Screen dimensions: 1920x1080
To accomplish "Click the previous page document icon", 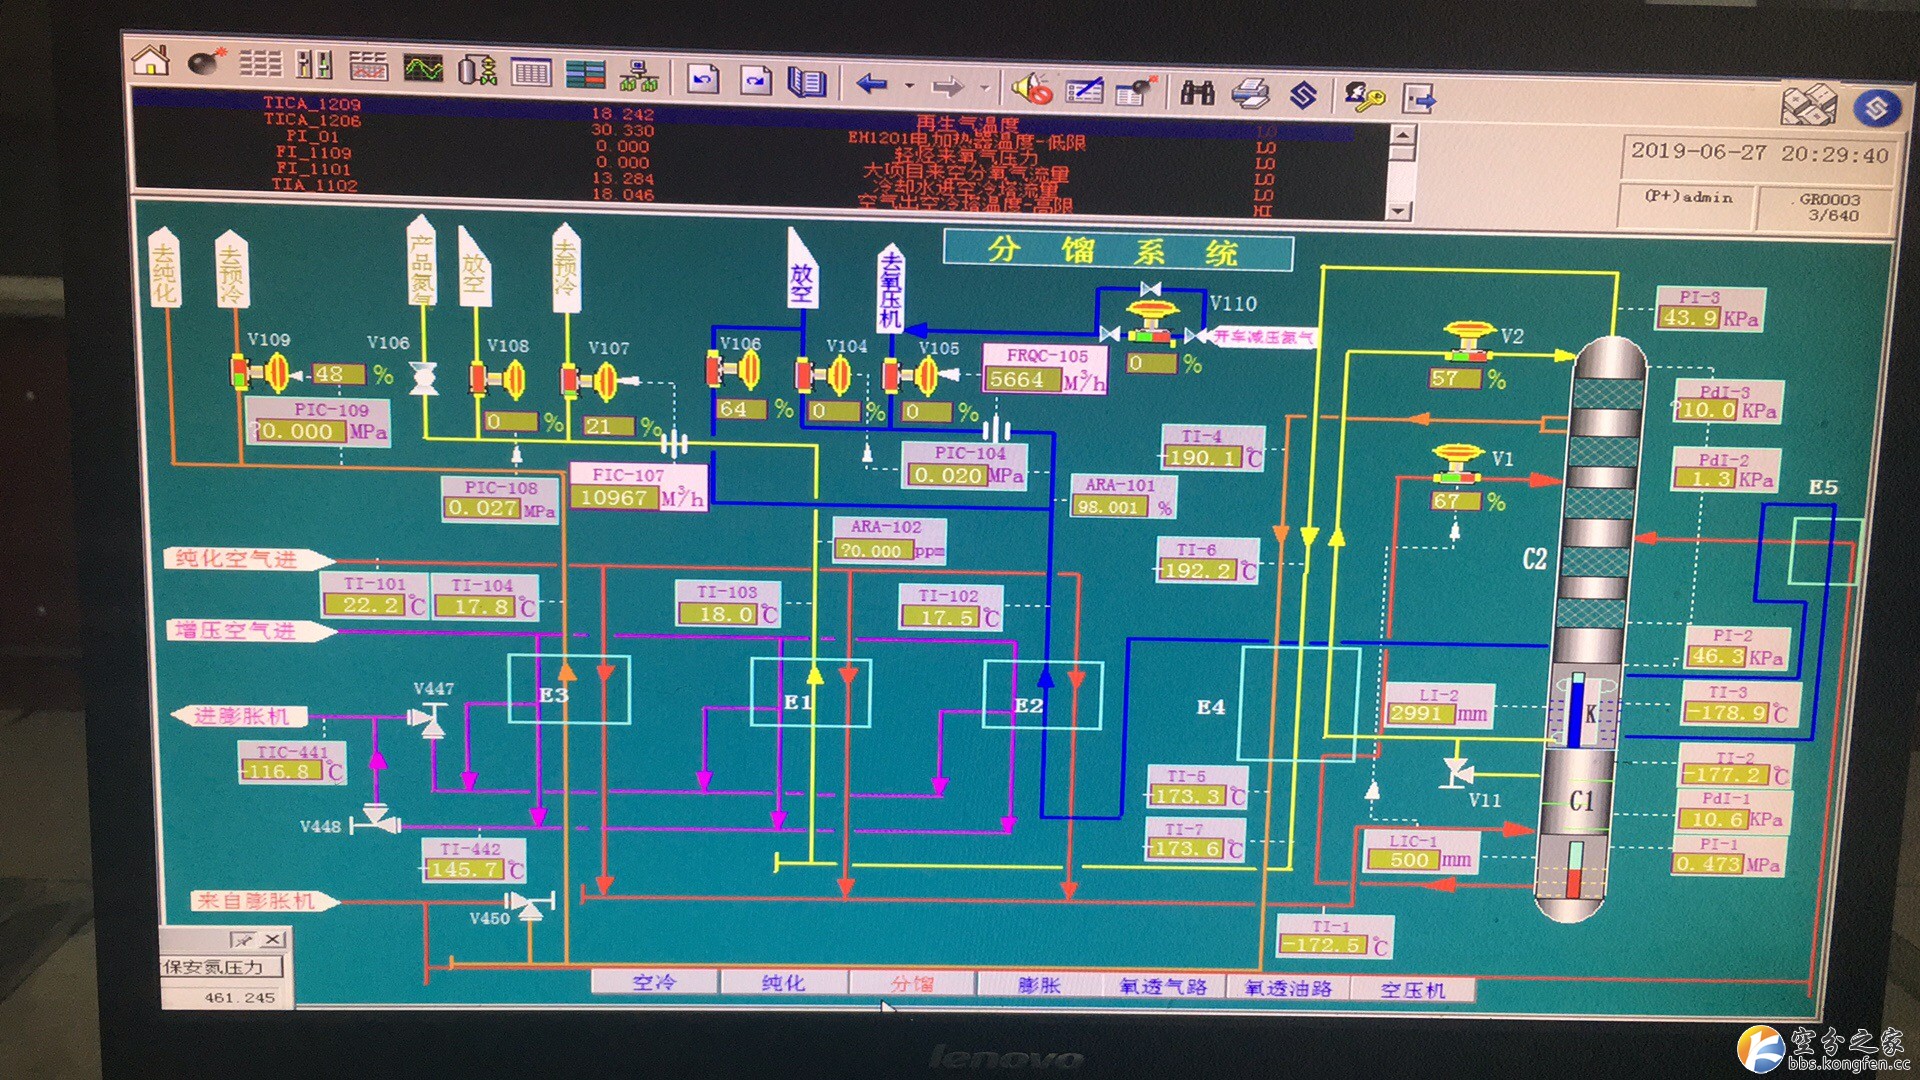I will point(703,77).
